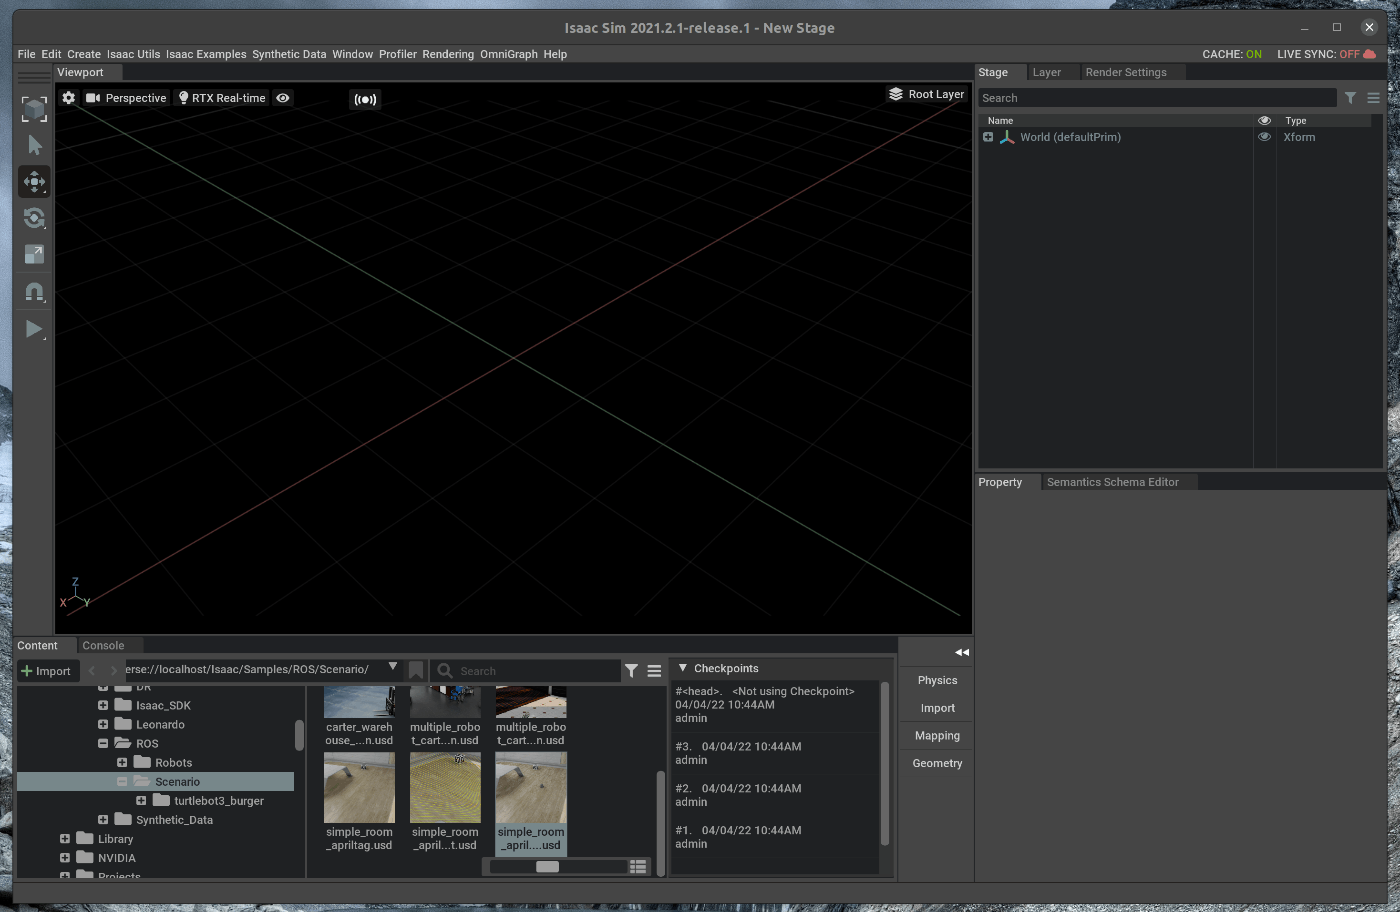Image resolution: width=1400 pixels, height=912 pixels.
Task: Switch to the Layer tab
Action: pyautogui.click(x=1046, y=72)
